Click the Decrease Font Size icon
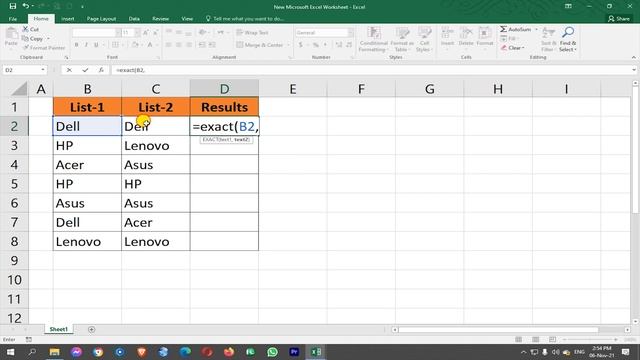Screen dimensions: 640x360 pyautogui.click(x=155, y=32)
